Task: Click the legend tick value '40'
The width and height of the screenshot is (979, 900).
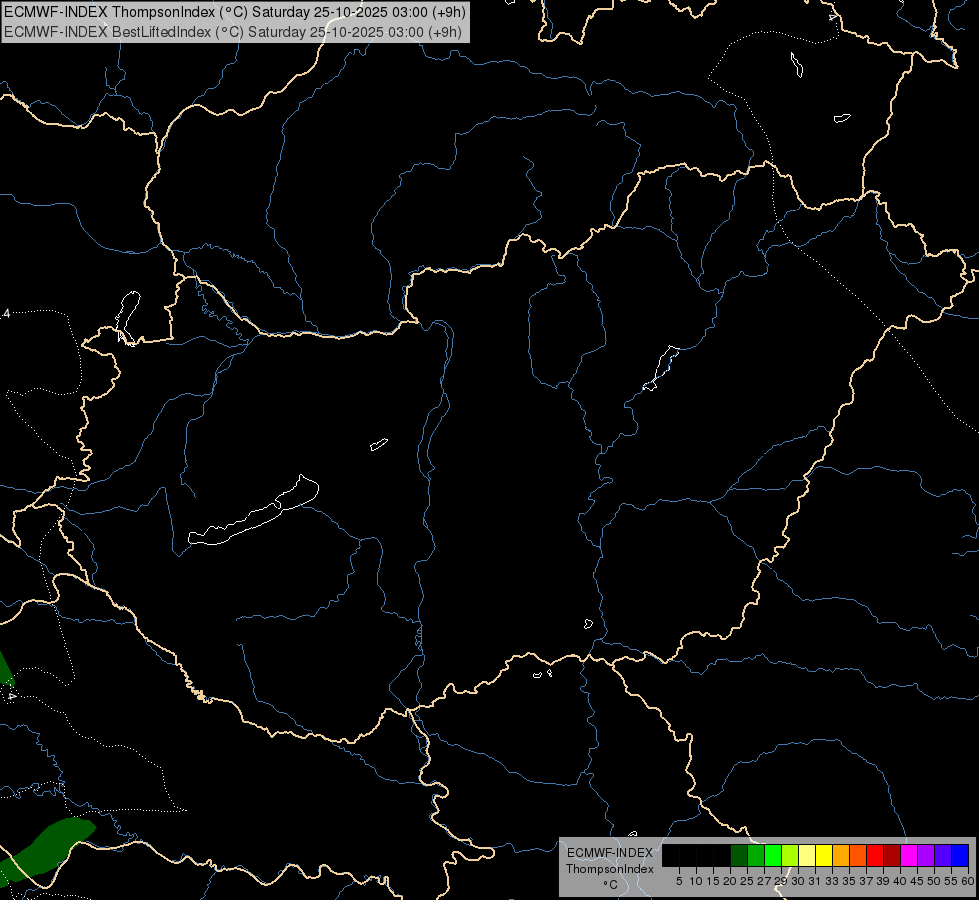Action: click(x=900, y=881)
